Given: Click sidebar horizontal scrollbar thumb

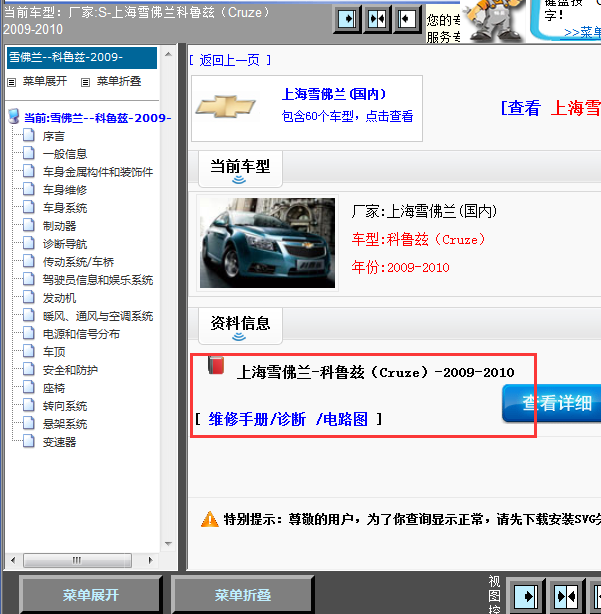Looking at the screenshot, I should click(77, 560).
